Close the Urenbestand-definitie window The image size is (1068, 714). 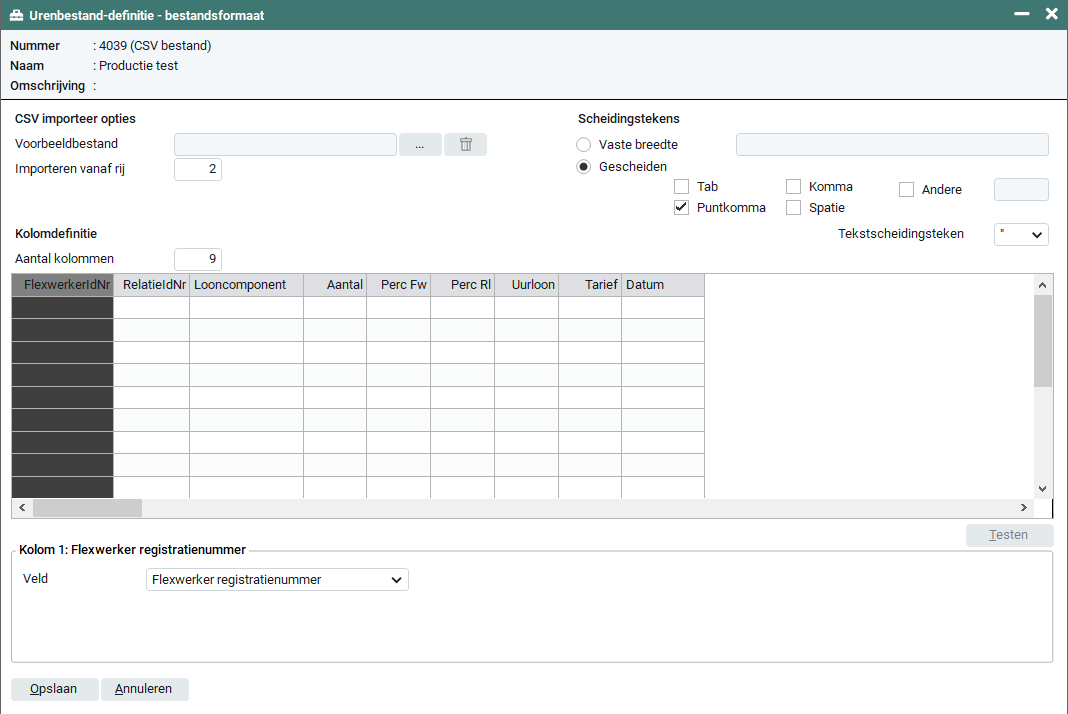1051,14
